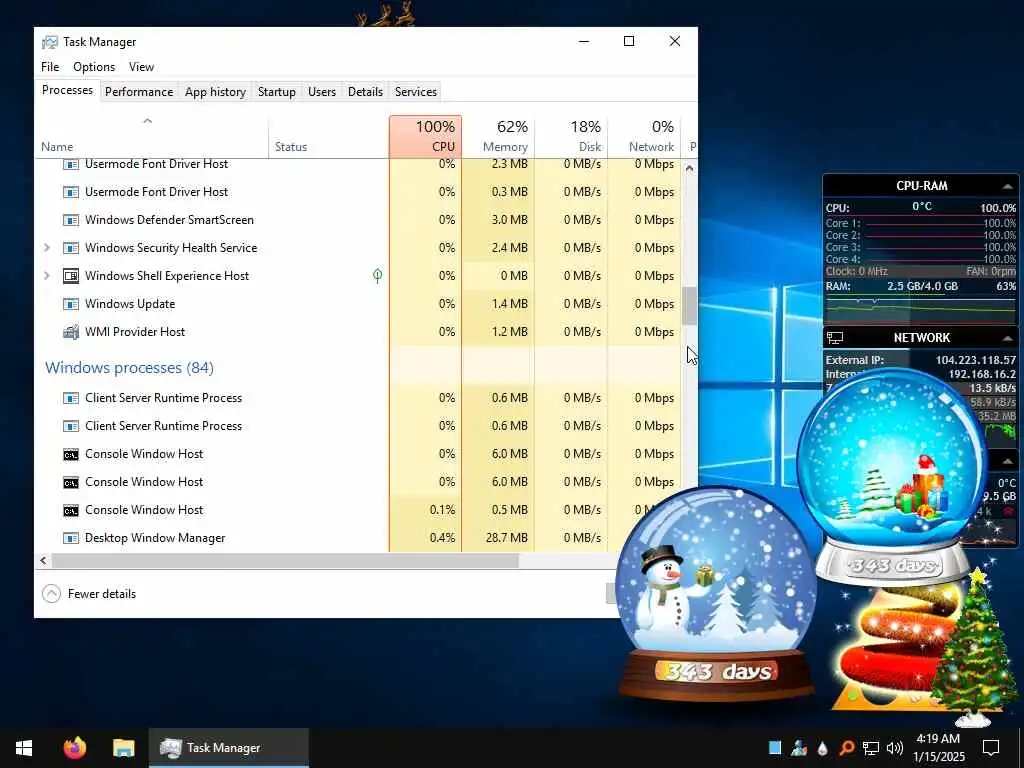Sort by the Status column header
Viewport: 1024px width, 768px height.
point(328,136)
